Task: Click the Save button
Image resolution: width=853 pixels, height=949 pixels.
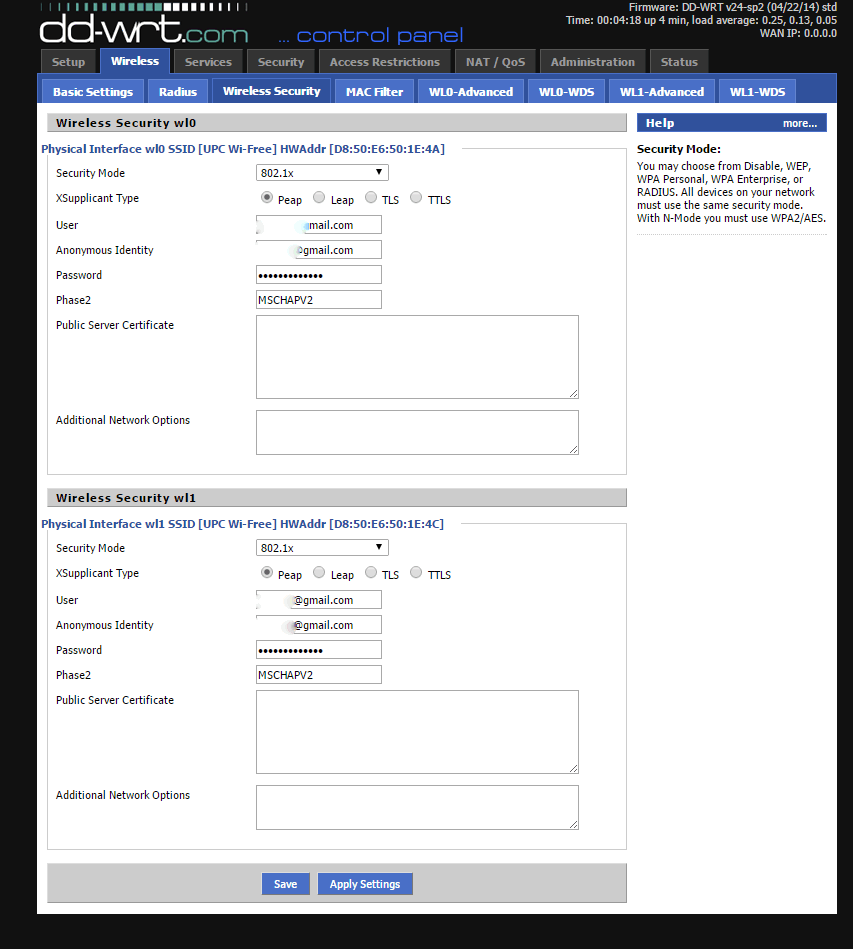Action: tap(285, 884)
